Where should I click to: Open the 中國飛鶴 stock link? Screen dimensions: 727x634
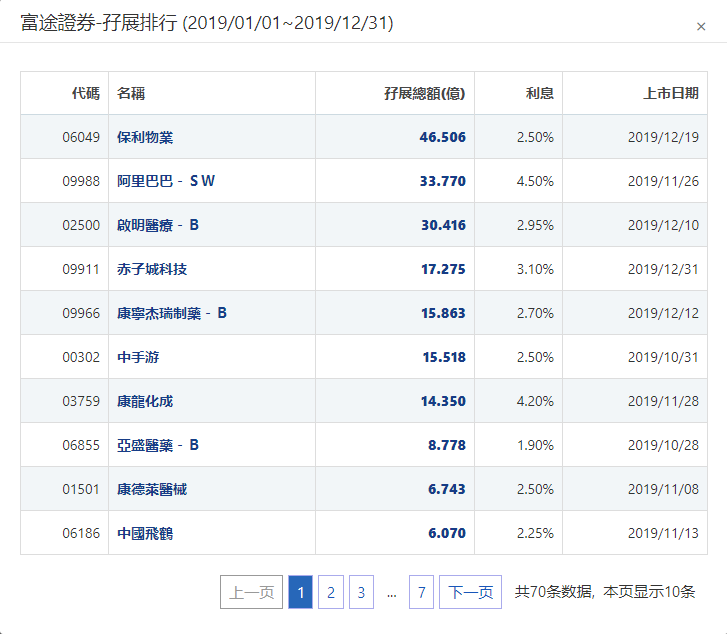click(145, 533)
